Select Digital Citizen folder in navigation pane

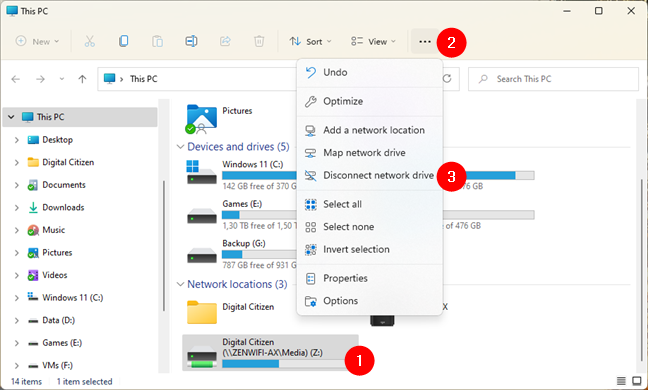pos(68,162)
